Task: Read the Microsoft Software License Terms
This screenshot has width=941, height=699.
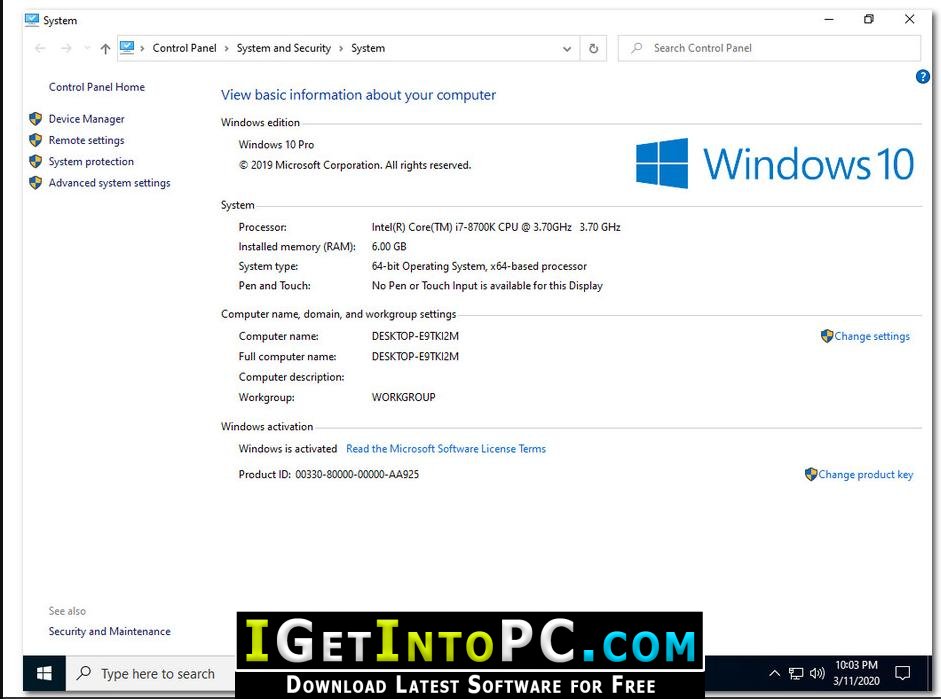Action: tap(446, 449)
